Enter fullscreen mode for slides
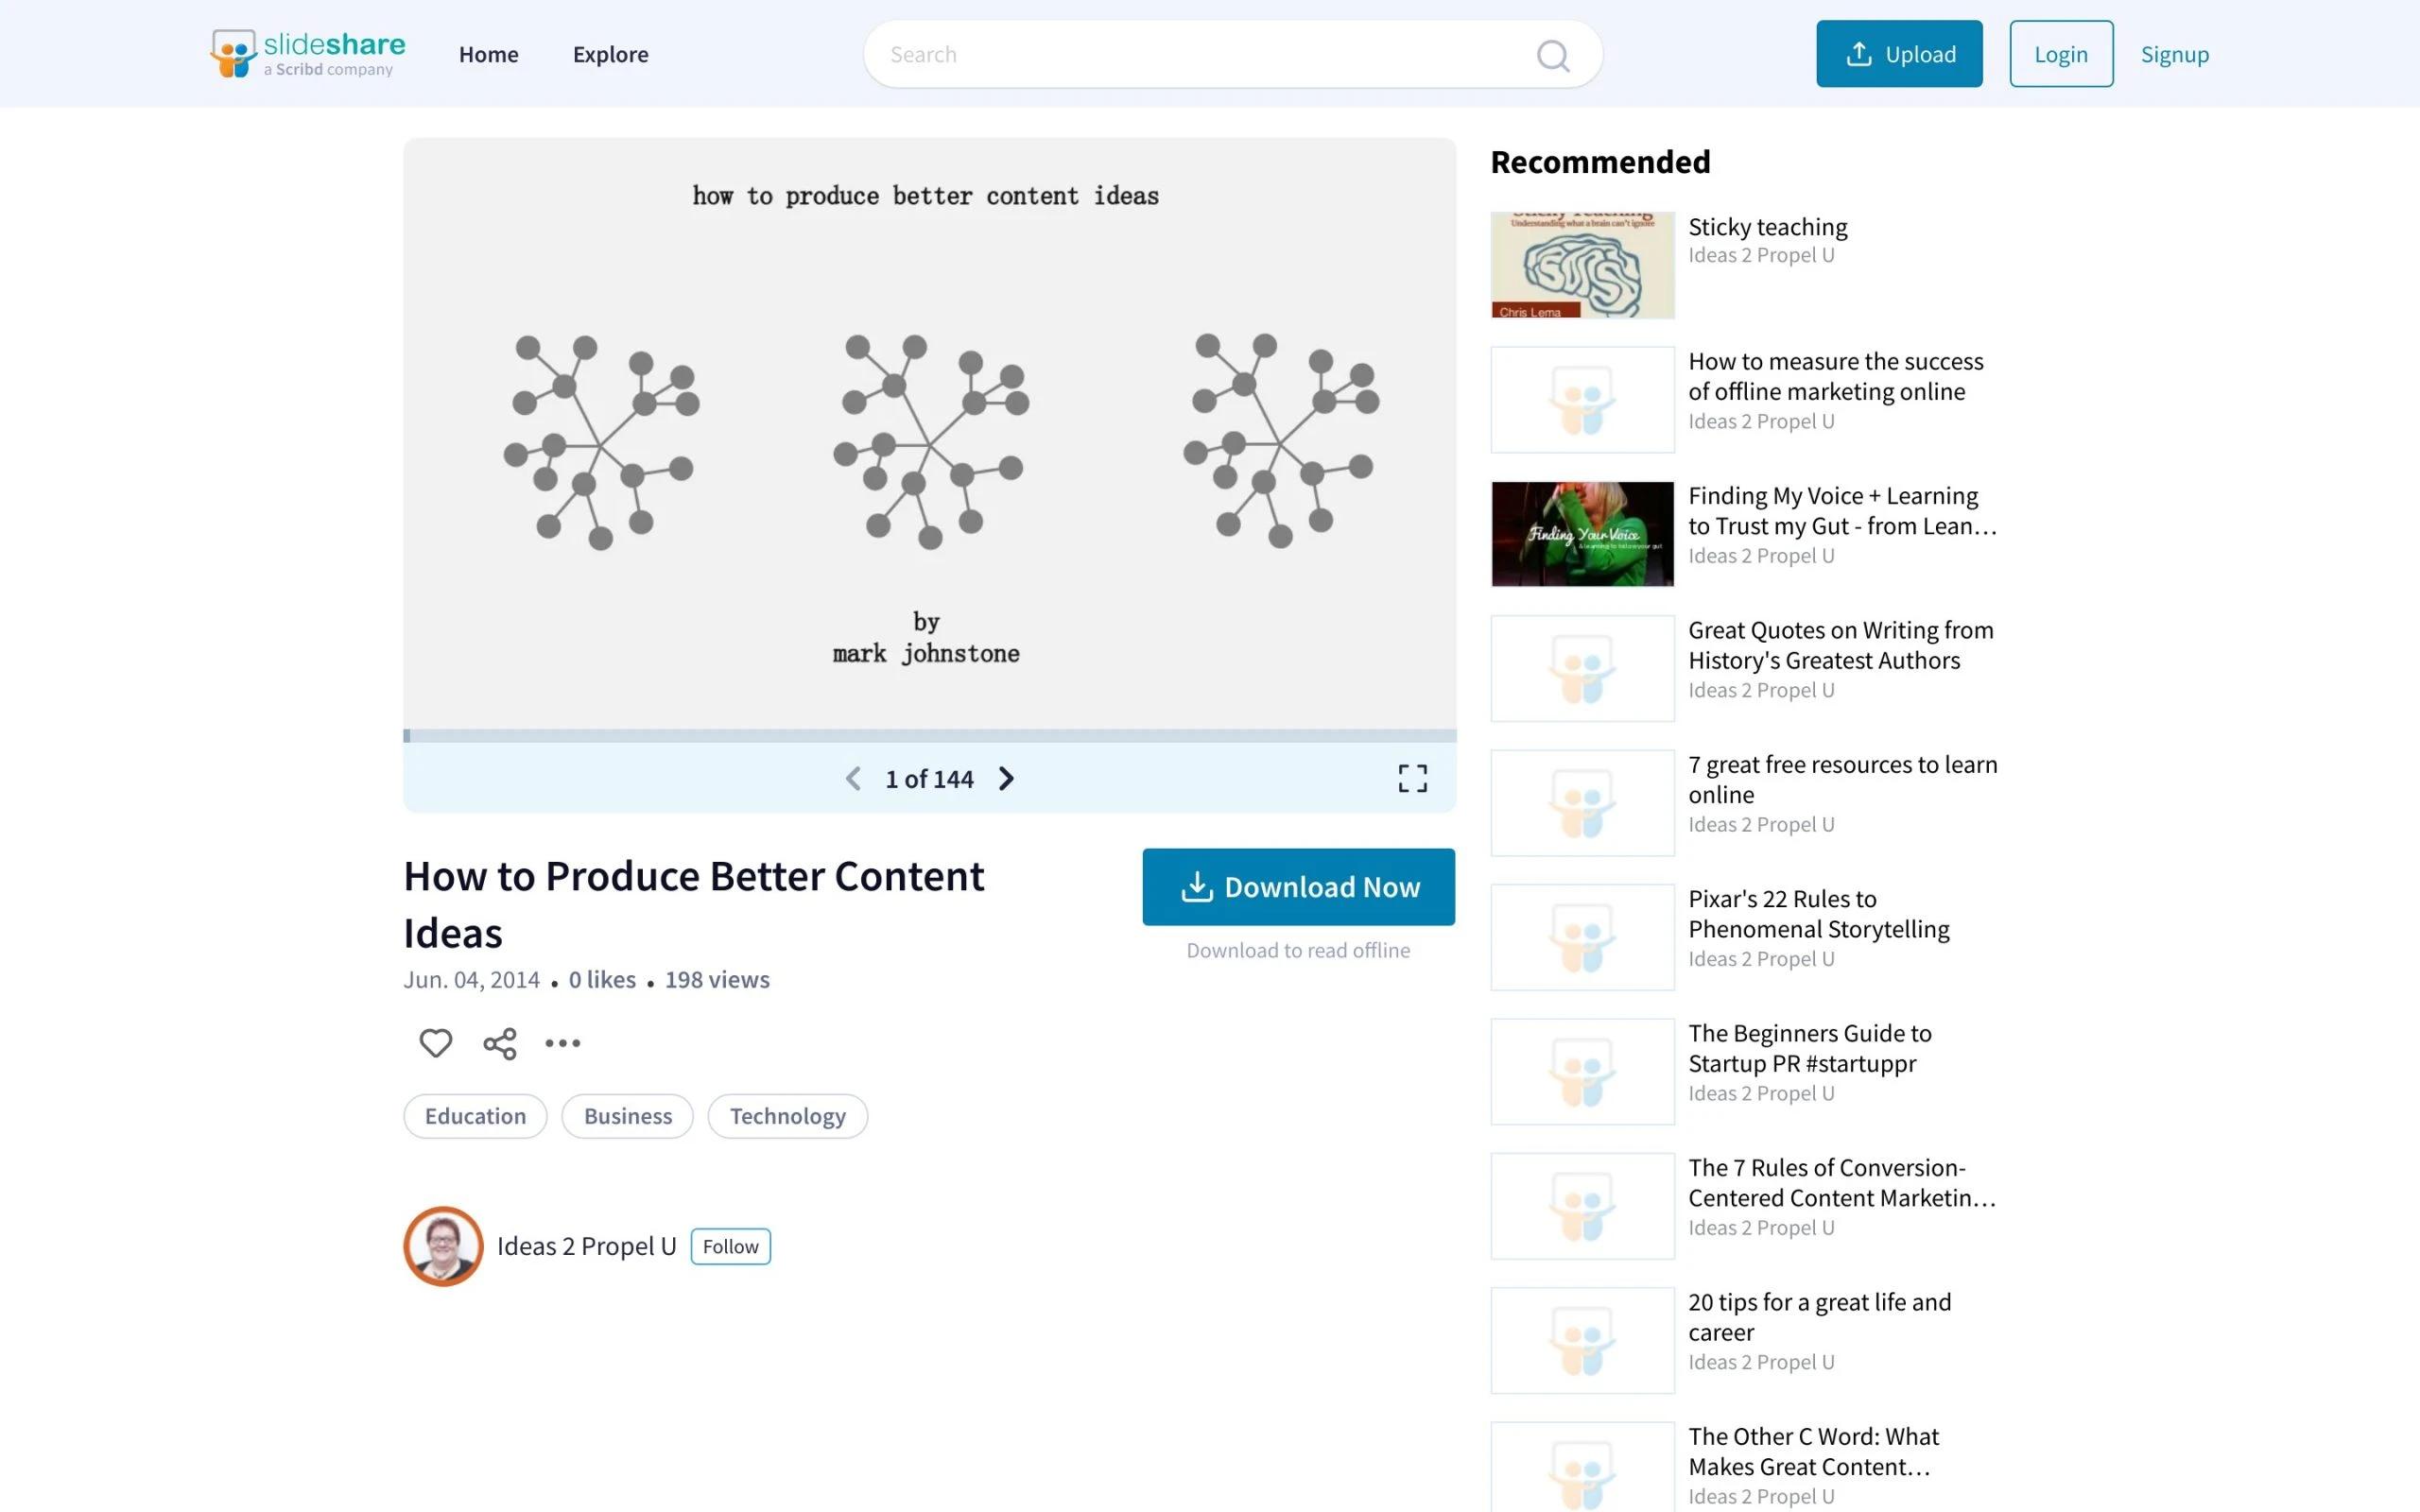 pyautogui.click(x=1412, y=778)
